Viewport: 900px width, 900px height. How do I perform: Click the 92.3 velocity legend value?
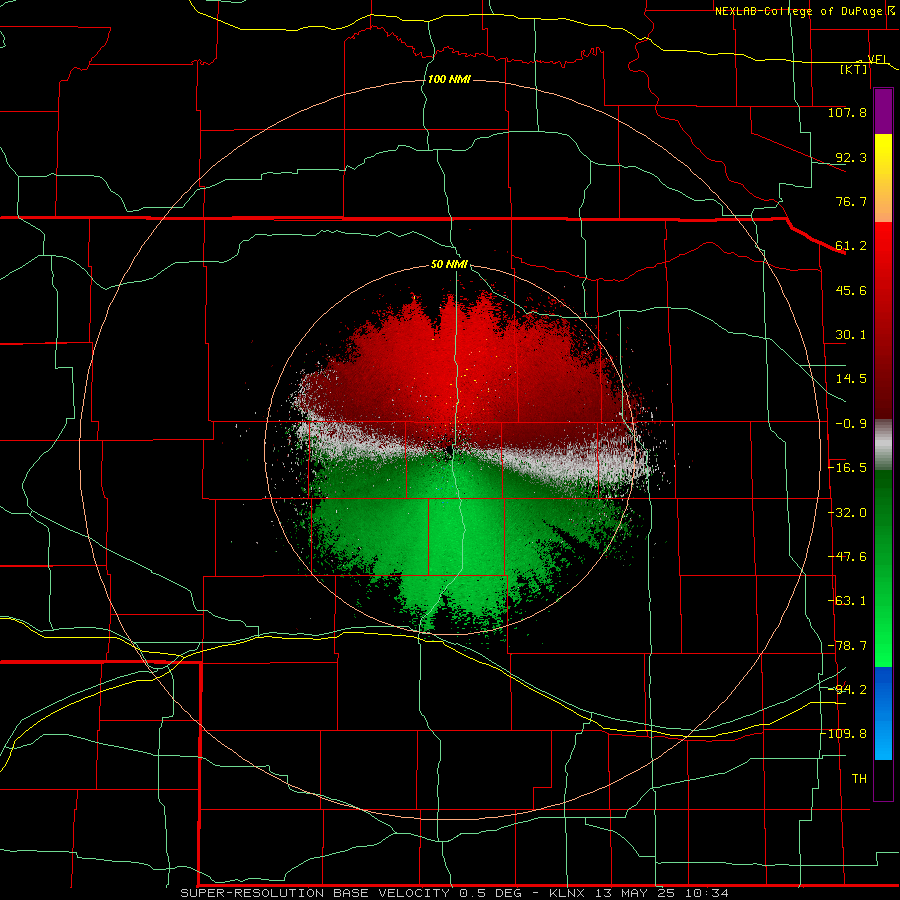point(851,157)
